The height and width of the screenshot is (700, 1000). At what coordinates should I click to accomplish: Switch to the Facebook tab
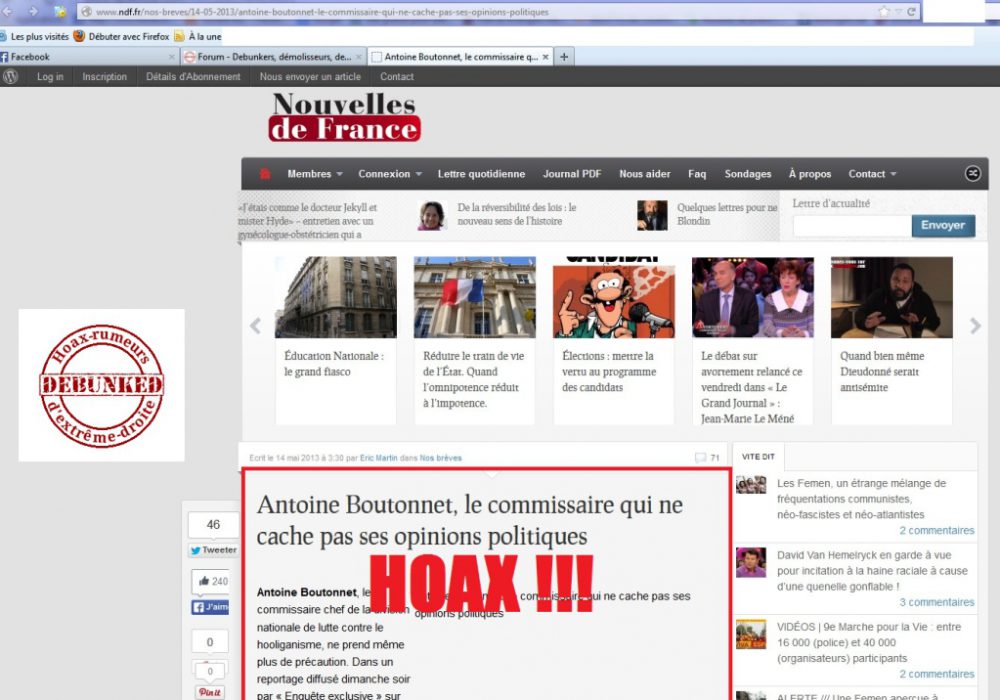(x=89, y=57)
